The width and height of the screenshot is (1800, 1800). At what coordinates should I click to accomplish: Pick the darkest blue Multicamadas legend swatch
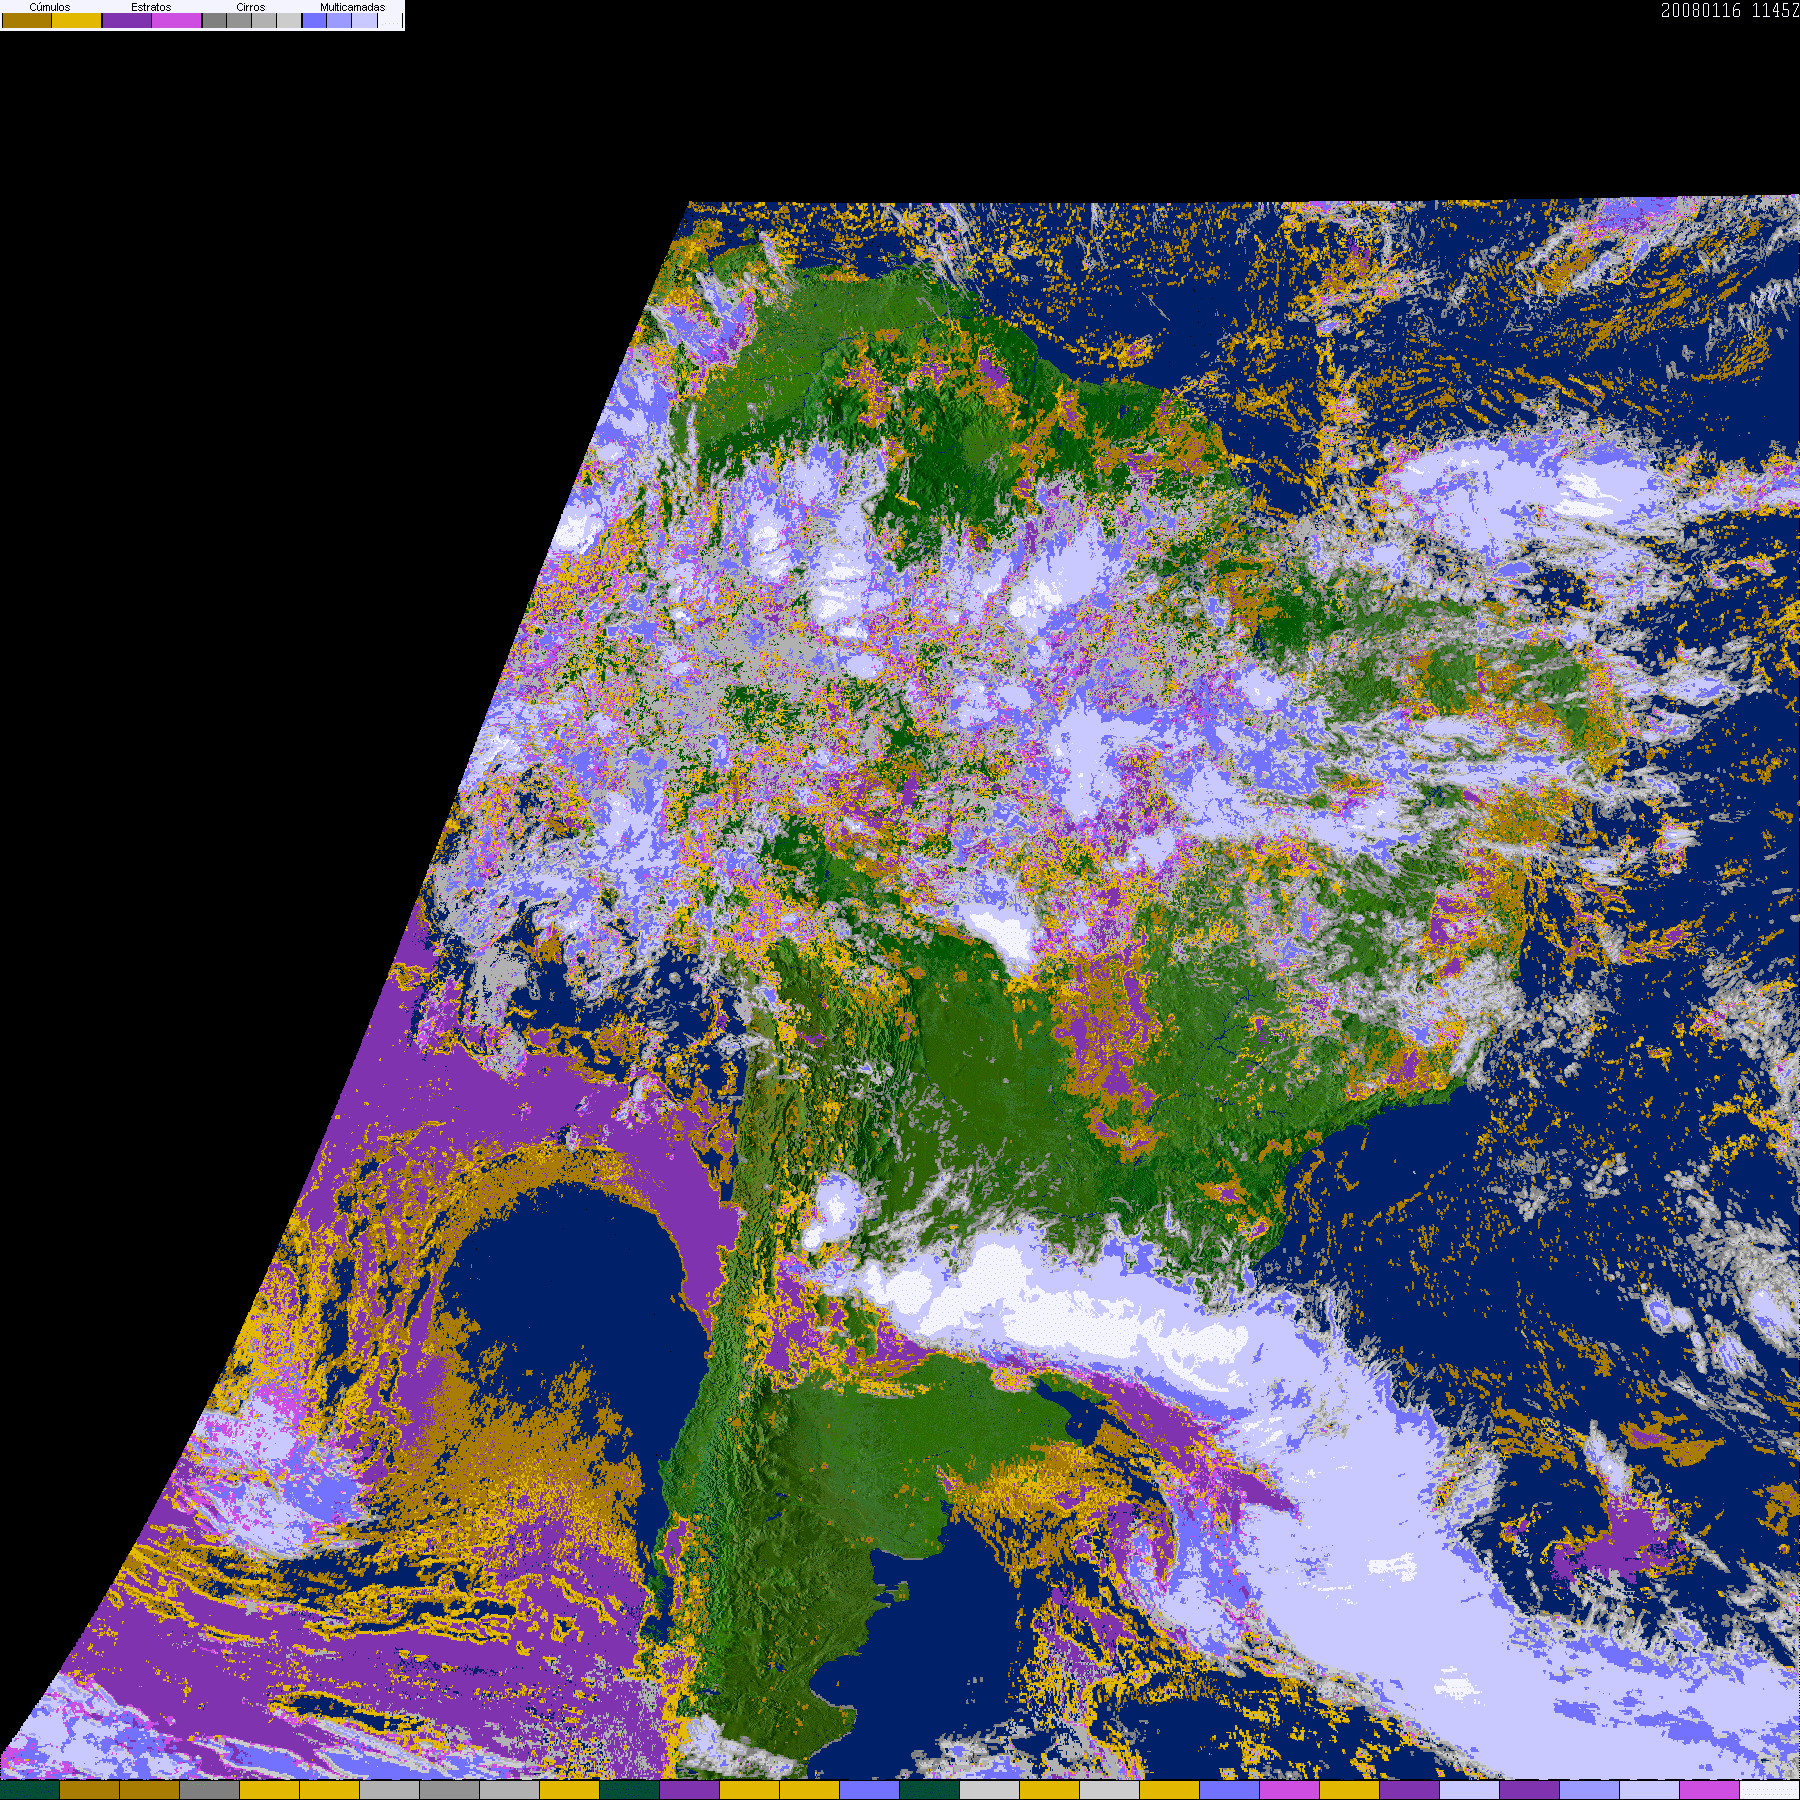(x=314, y=20)
